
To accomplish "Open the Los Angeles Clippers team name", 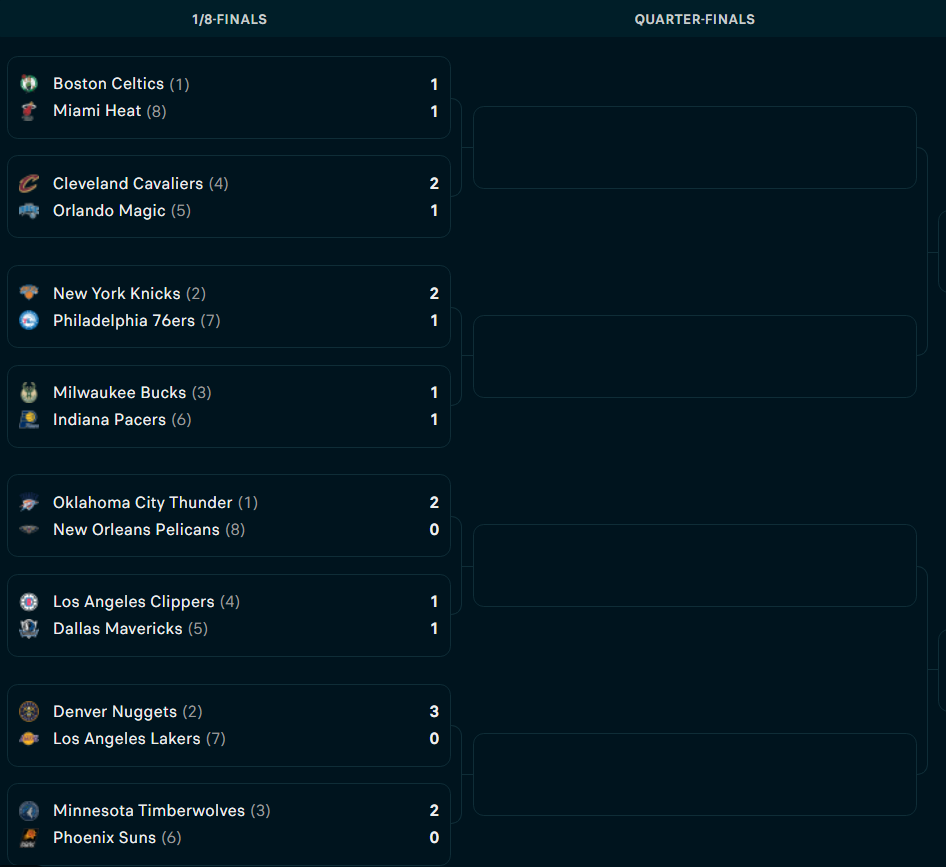I will 134,602.
